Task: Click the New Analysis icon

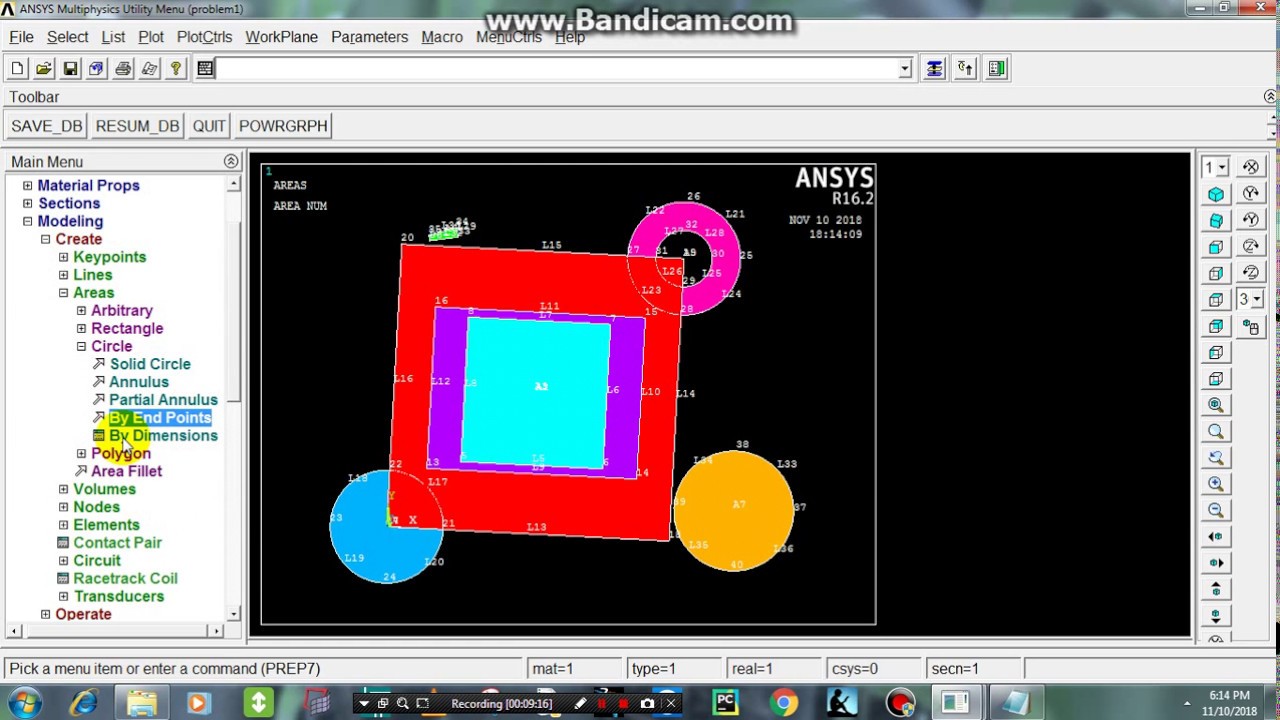Action: point(17,68)
